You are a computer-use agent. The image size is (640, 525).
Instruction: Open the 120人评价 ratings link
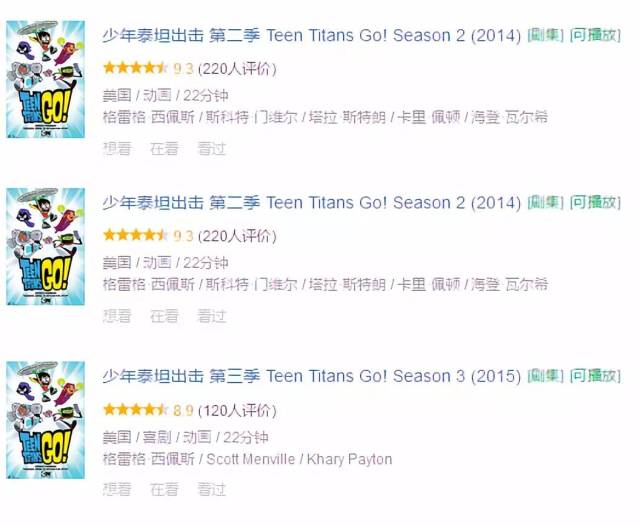[237, 410]
